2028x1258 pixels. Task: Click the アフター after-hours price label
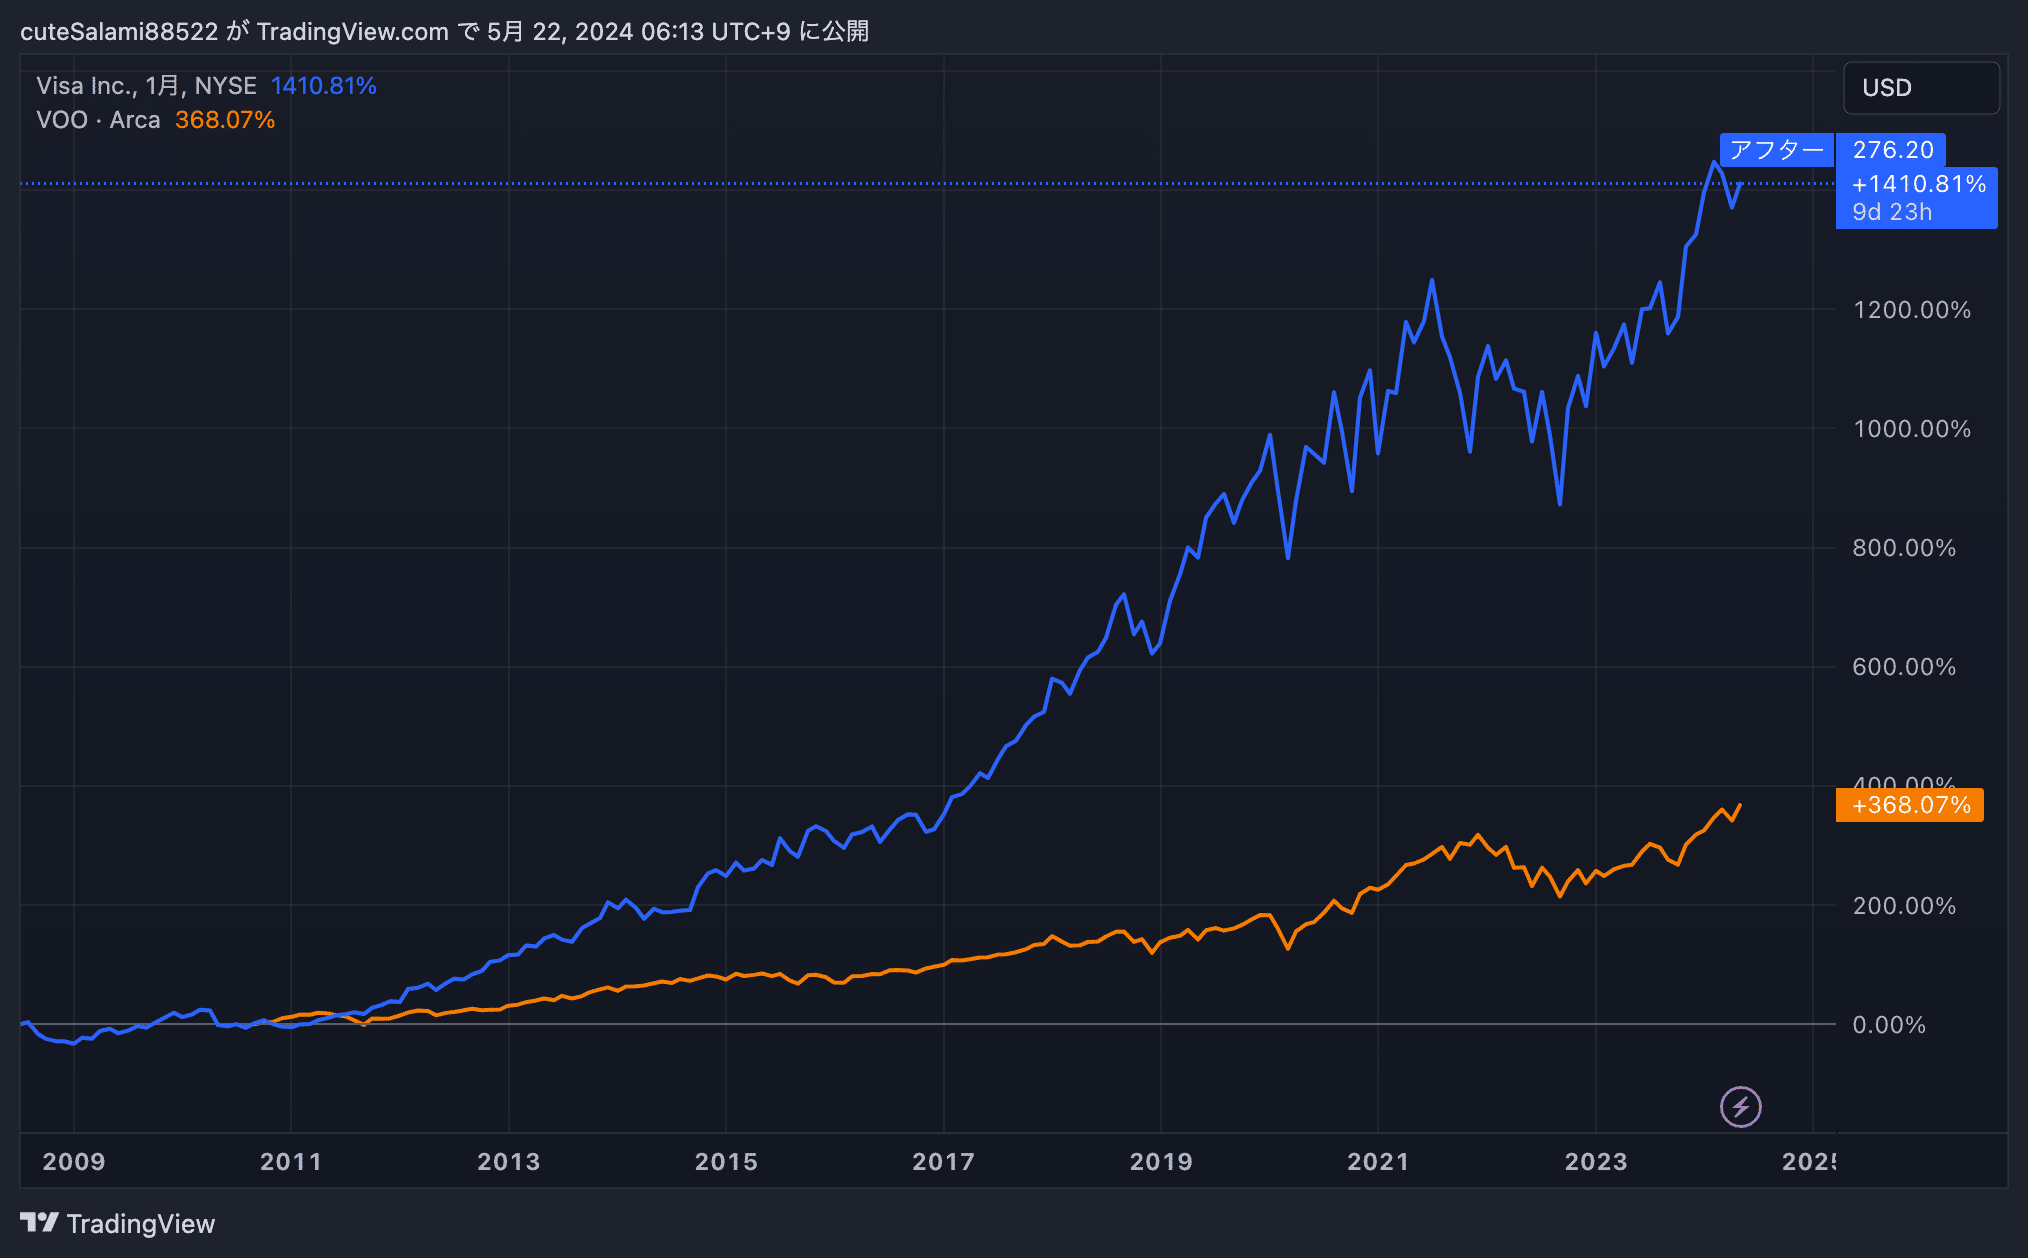pos(1777,150)
